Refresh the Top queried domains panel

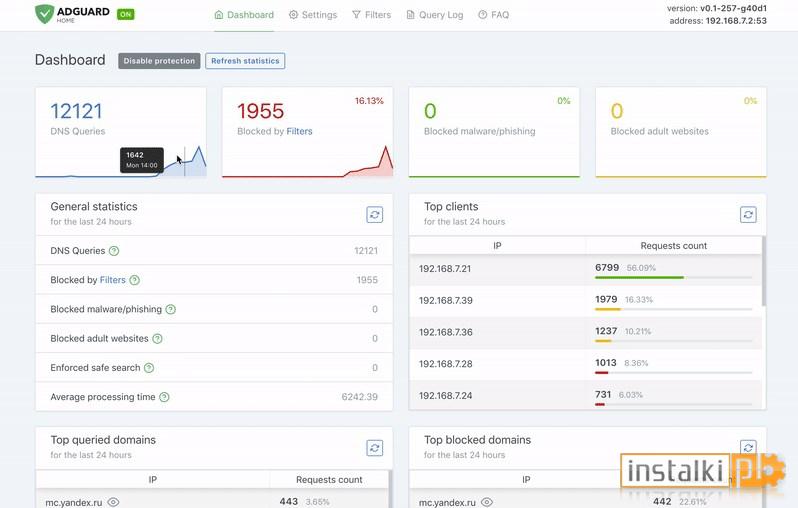point(375,448)
